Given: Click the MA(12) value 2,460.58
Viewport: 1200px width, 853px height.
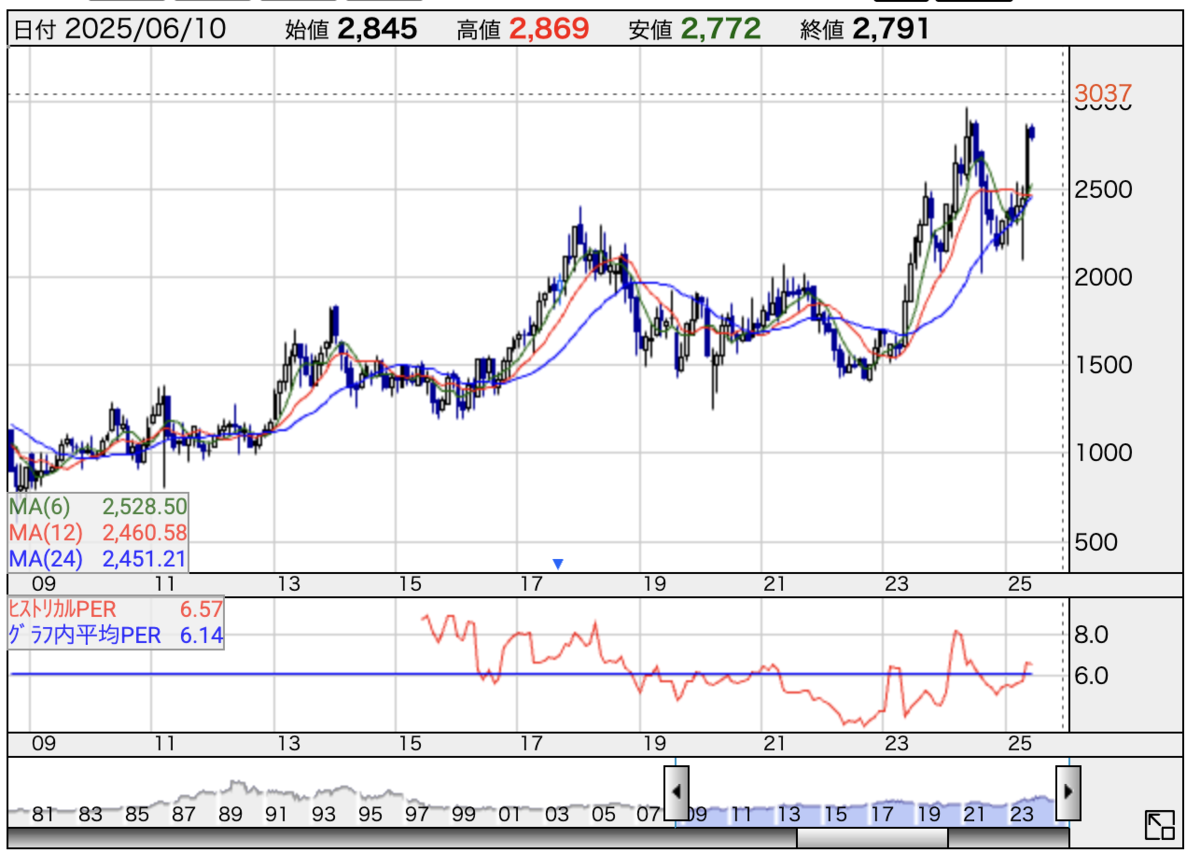Looking at the screenshot, I should [145, 532].
